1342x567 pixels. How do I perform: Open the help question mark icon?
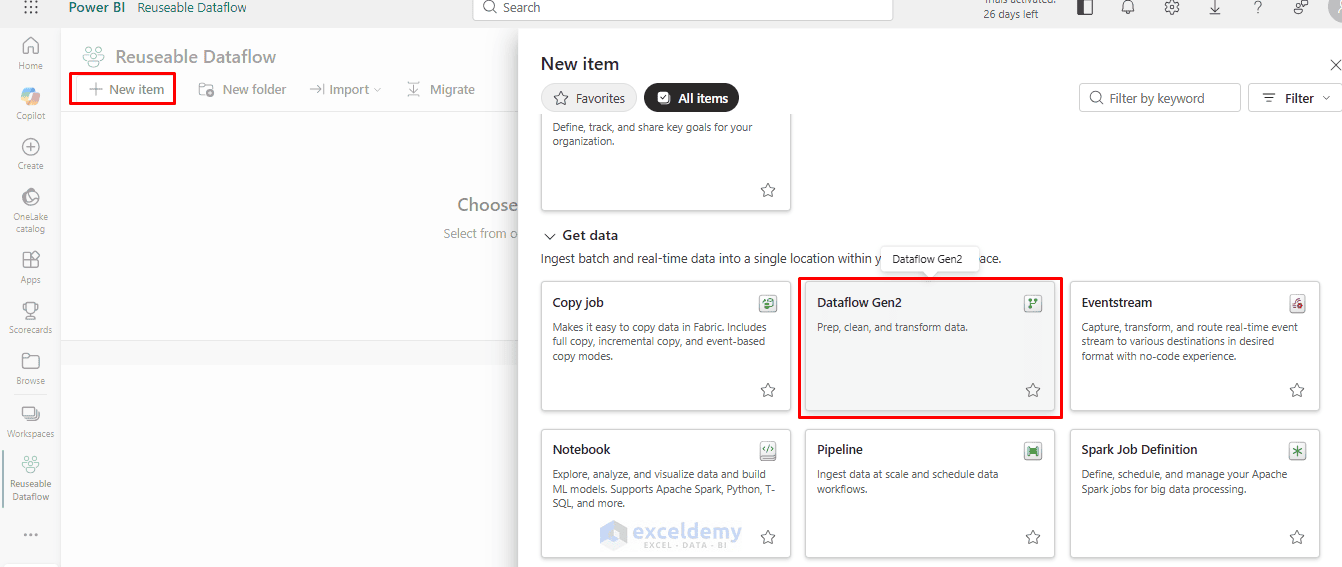(x=1258, y=7)
